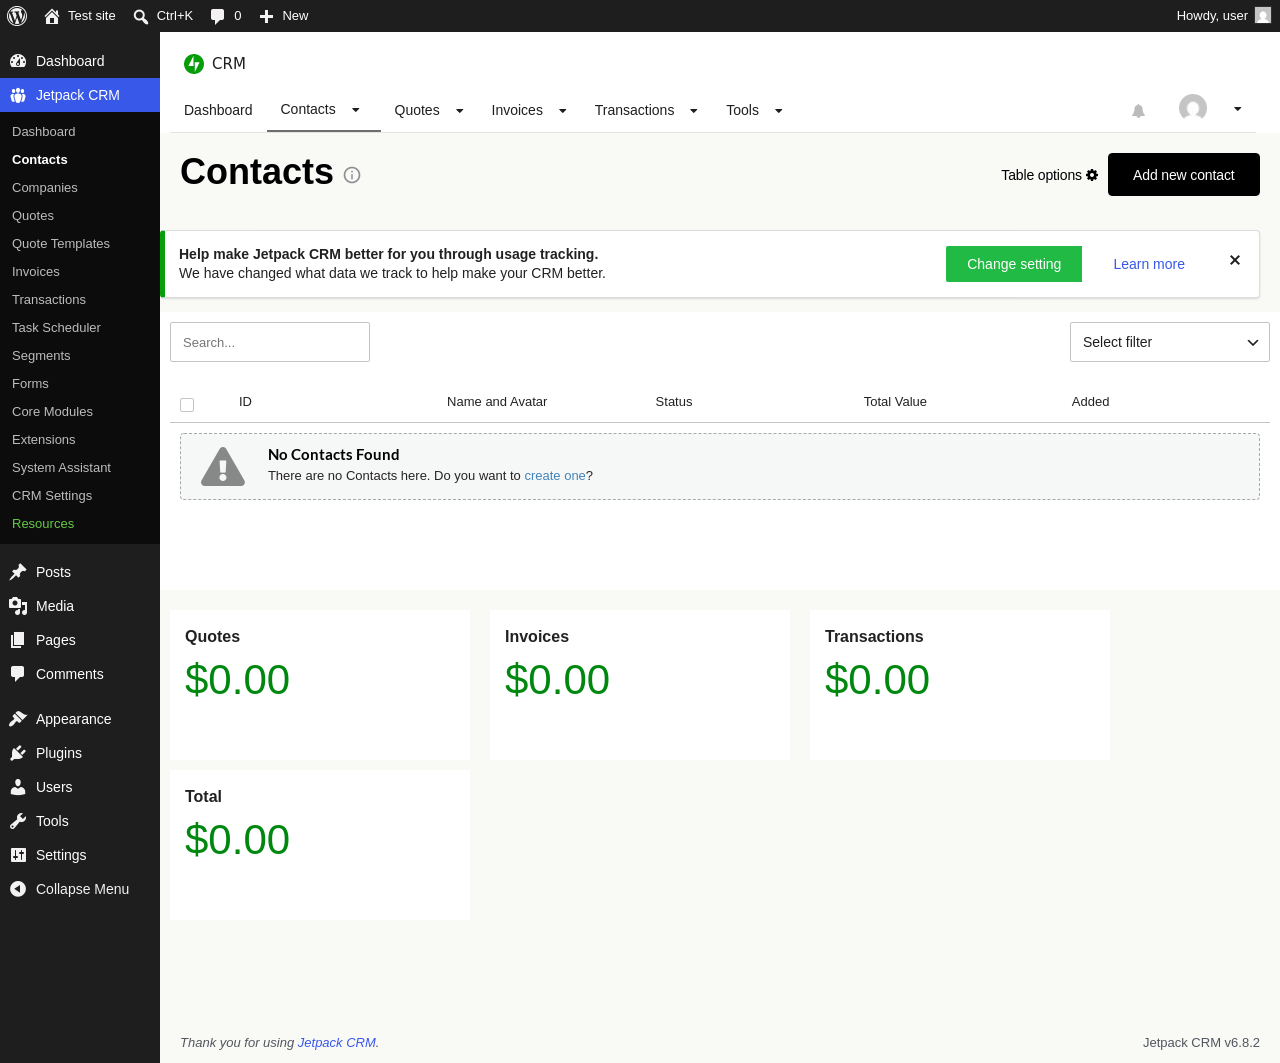1280x1063 pixels.
Task: Expand the Quotes menu dropdown arrow
Action: 460,111
